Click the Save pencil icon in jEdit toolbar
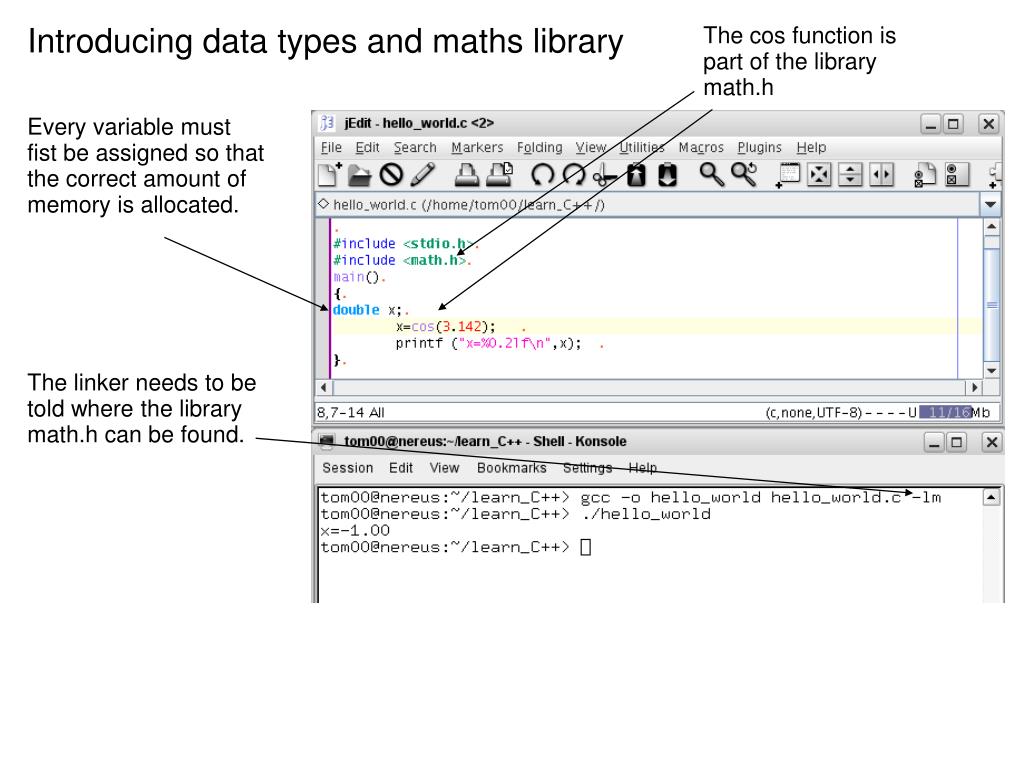1023x767 pixels. pos(423,175)
